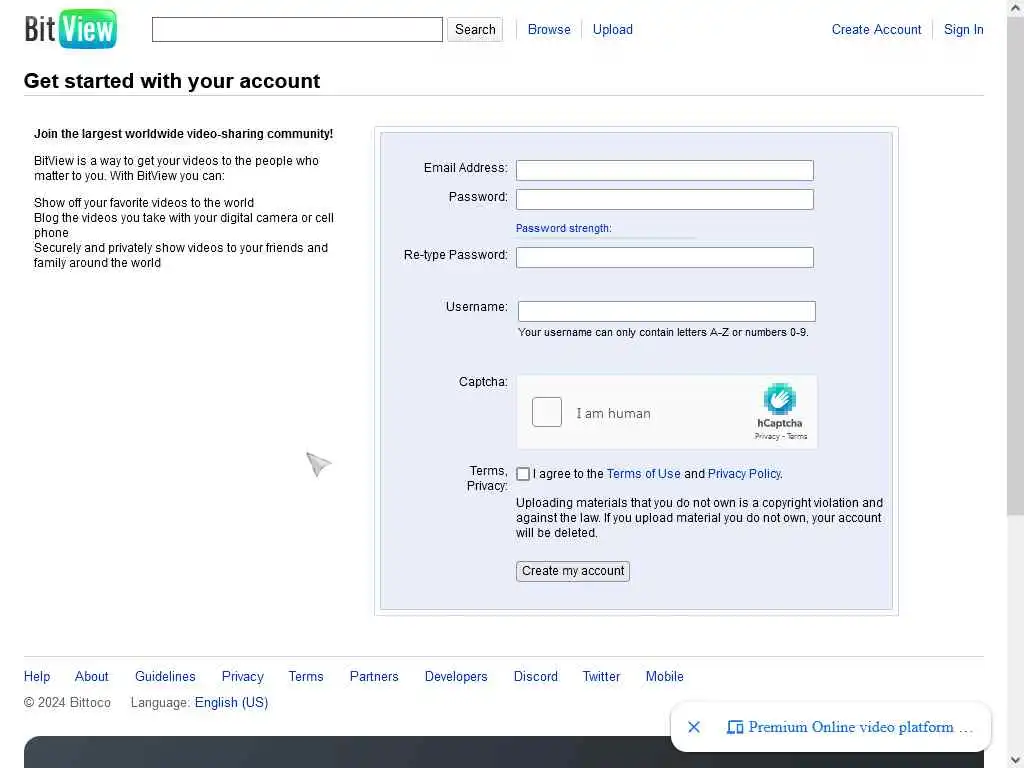
Task: Focus the Email Address field
Action: tap(665, 170)
